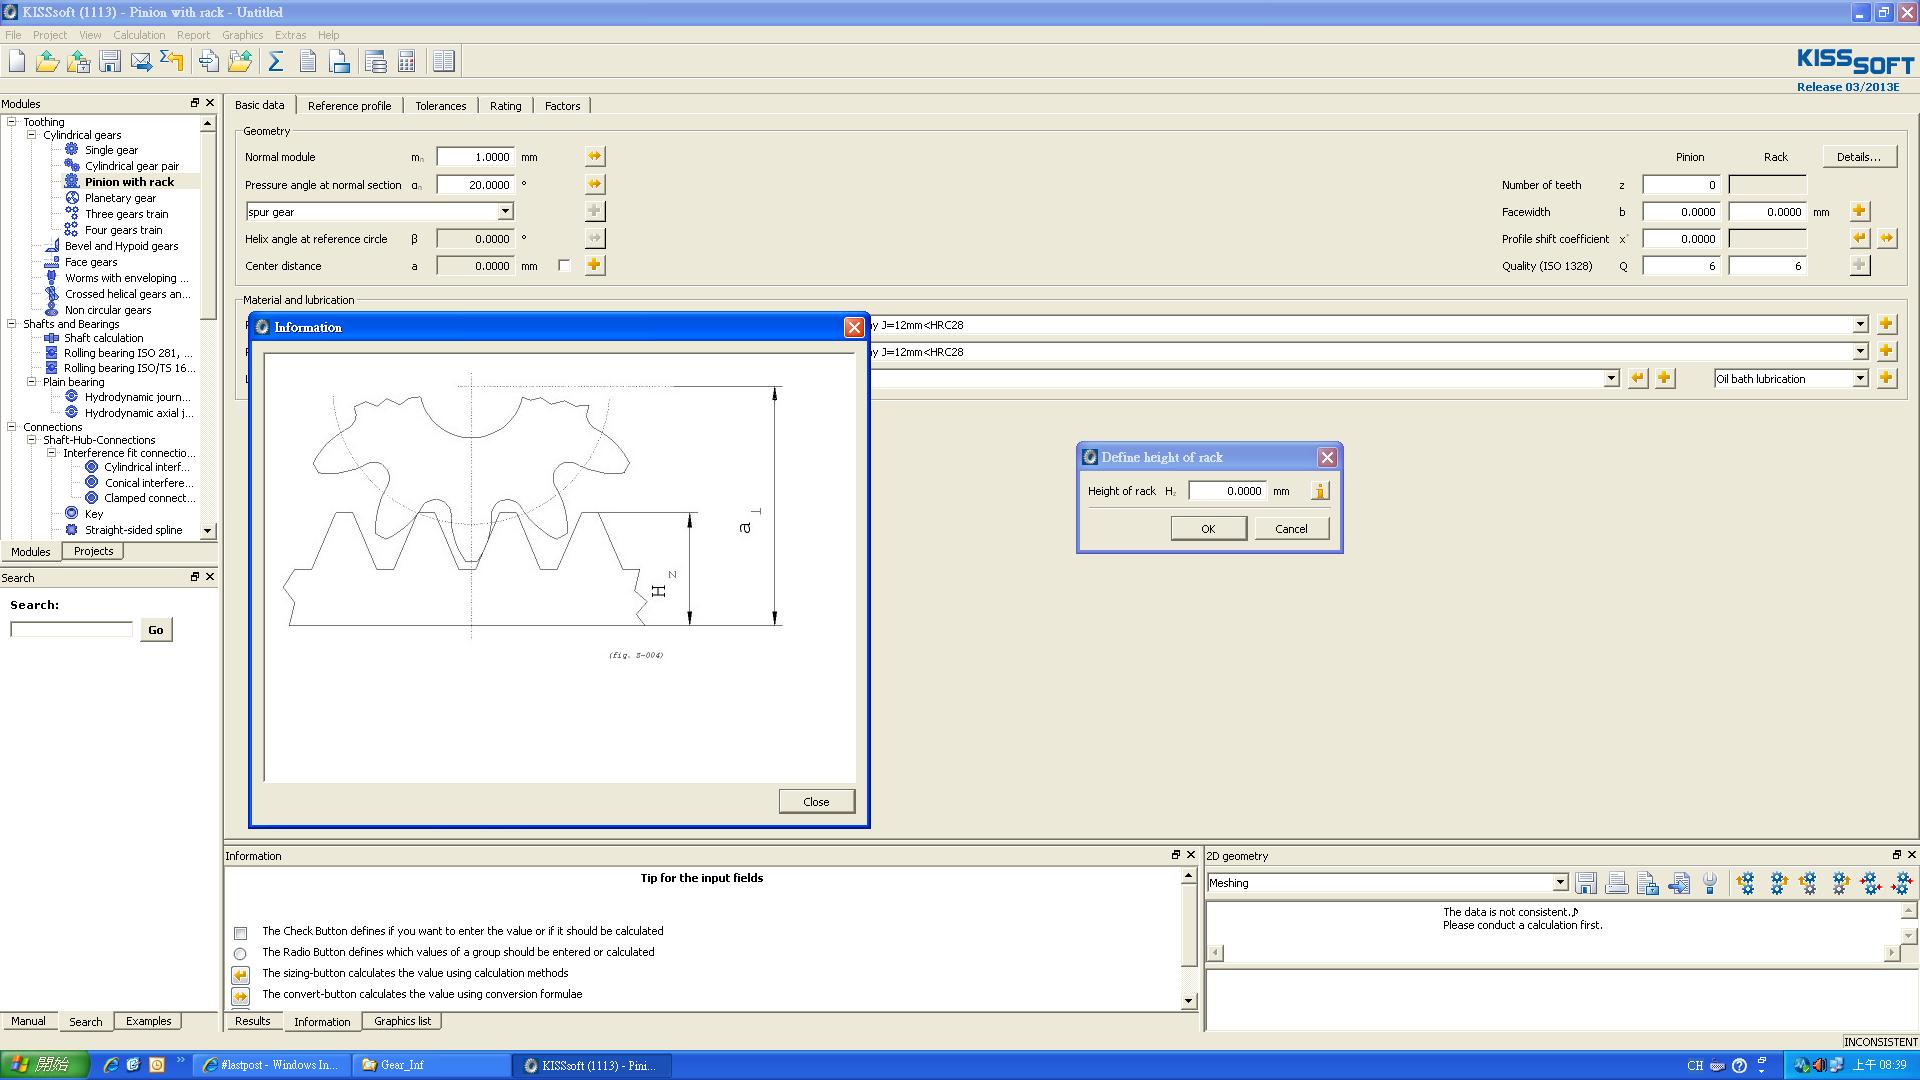Click the sizing arrow beside Profile shift coefficient
Viewport: 1920px width, 1080px height.
[1859, 238]
